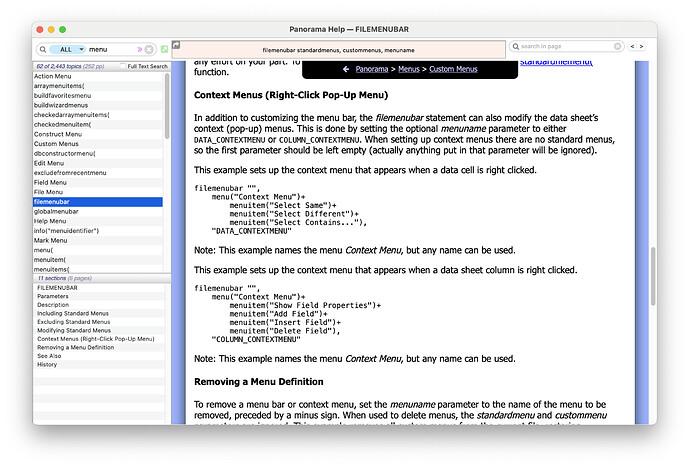Clear the search in page field
Screen dimensions: 689x467
(x=617, y=46)
